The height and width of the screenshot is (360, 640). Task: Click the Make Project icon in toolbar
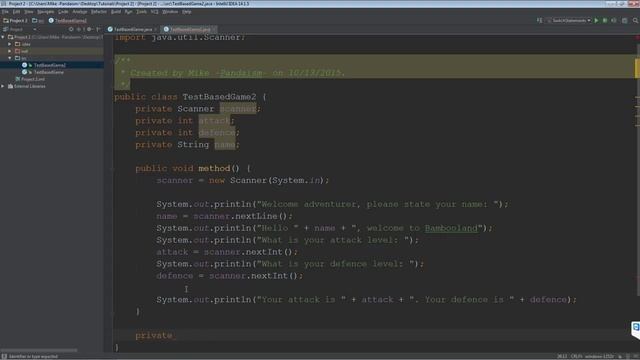coord(540,20)
